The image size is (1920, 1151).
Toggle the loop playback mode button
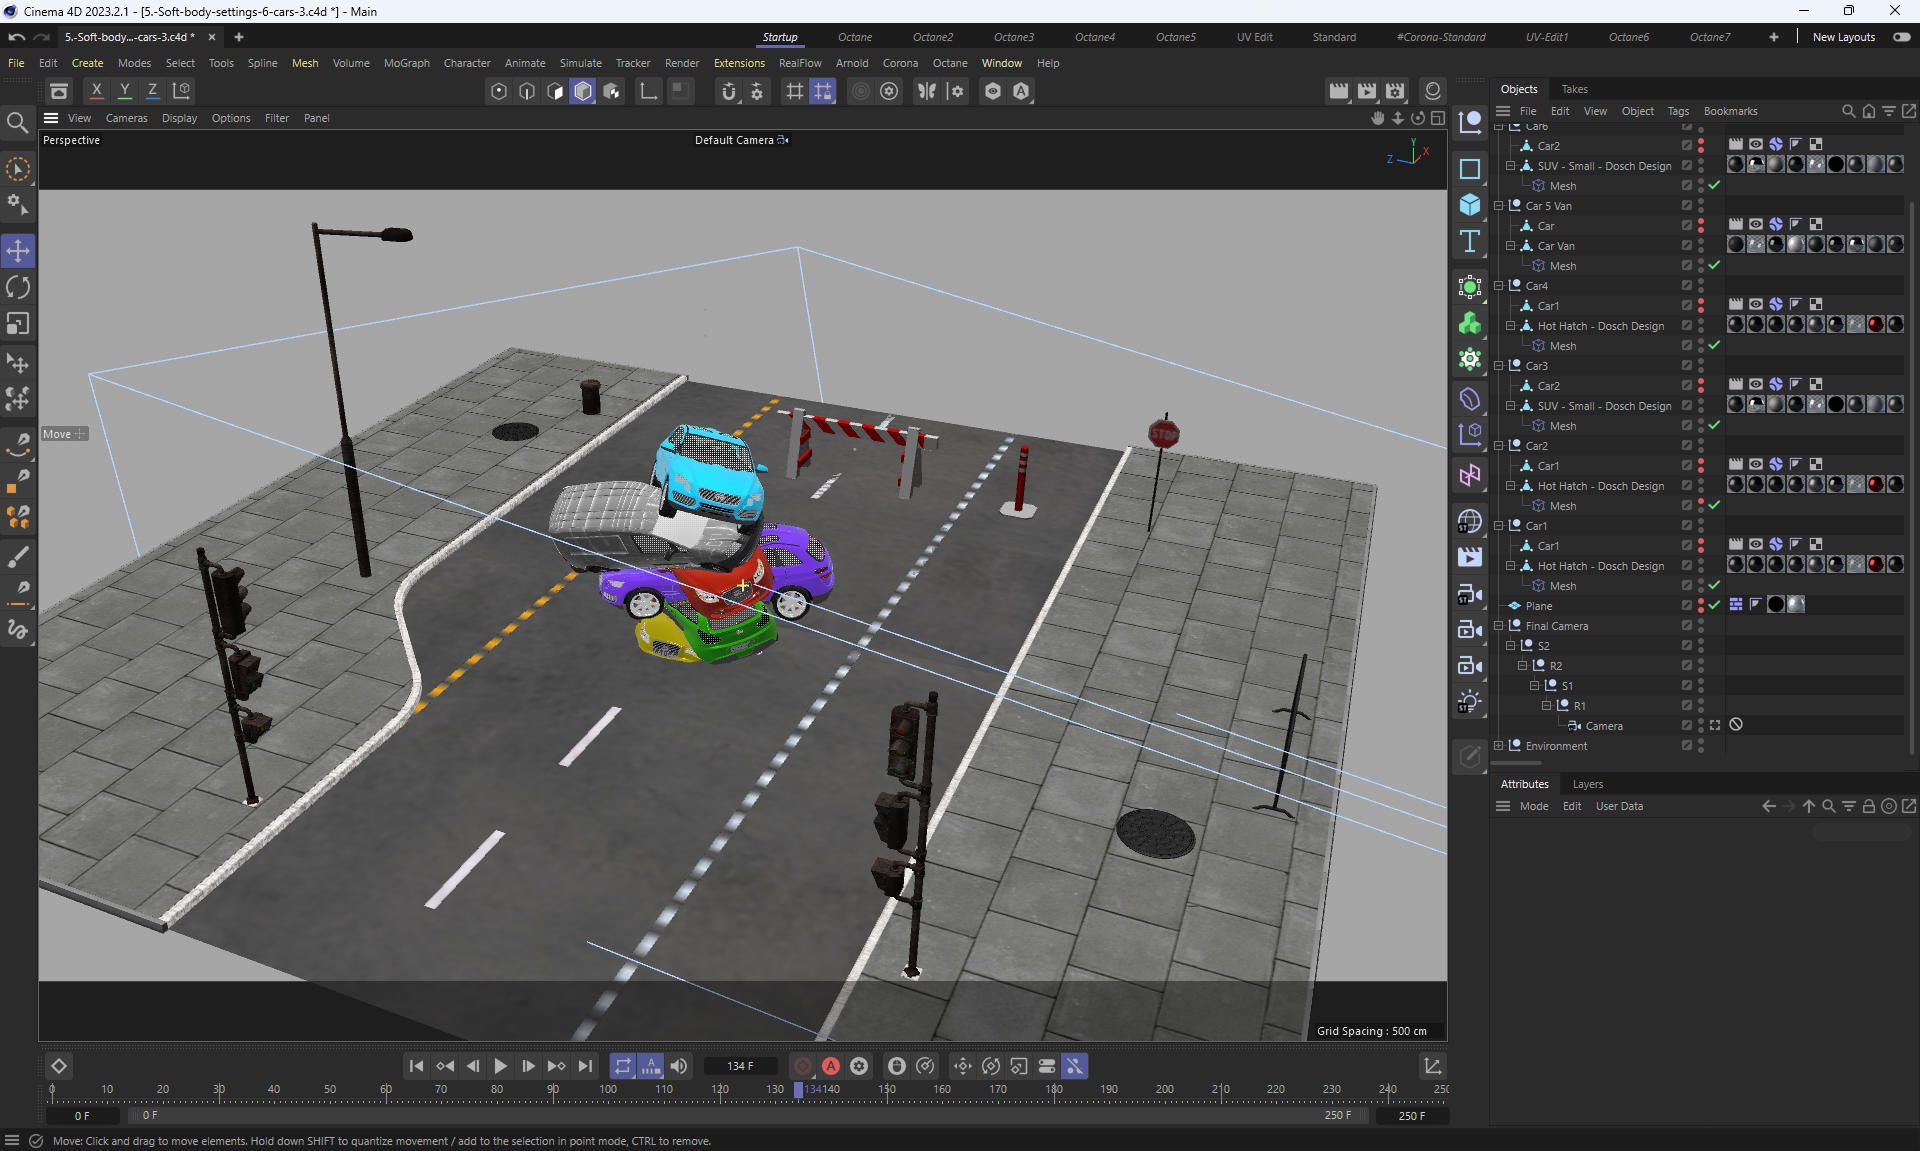[x=622, y=1066]
